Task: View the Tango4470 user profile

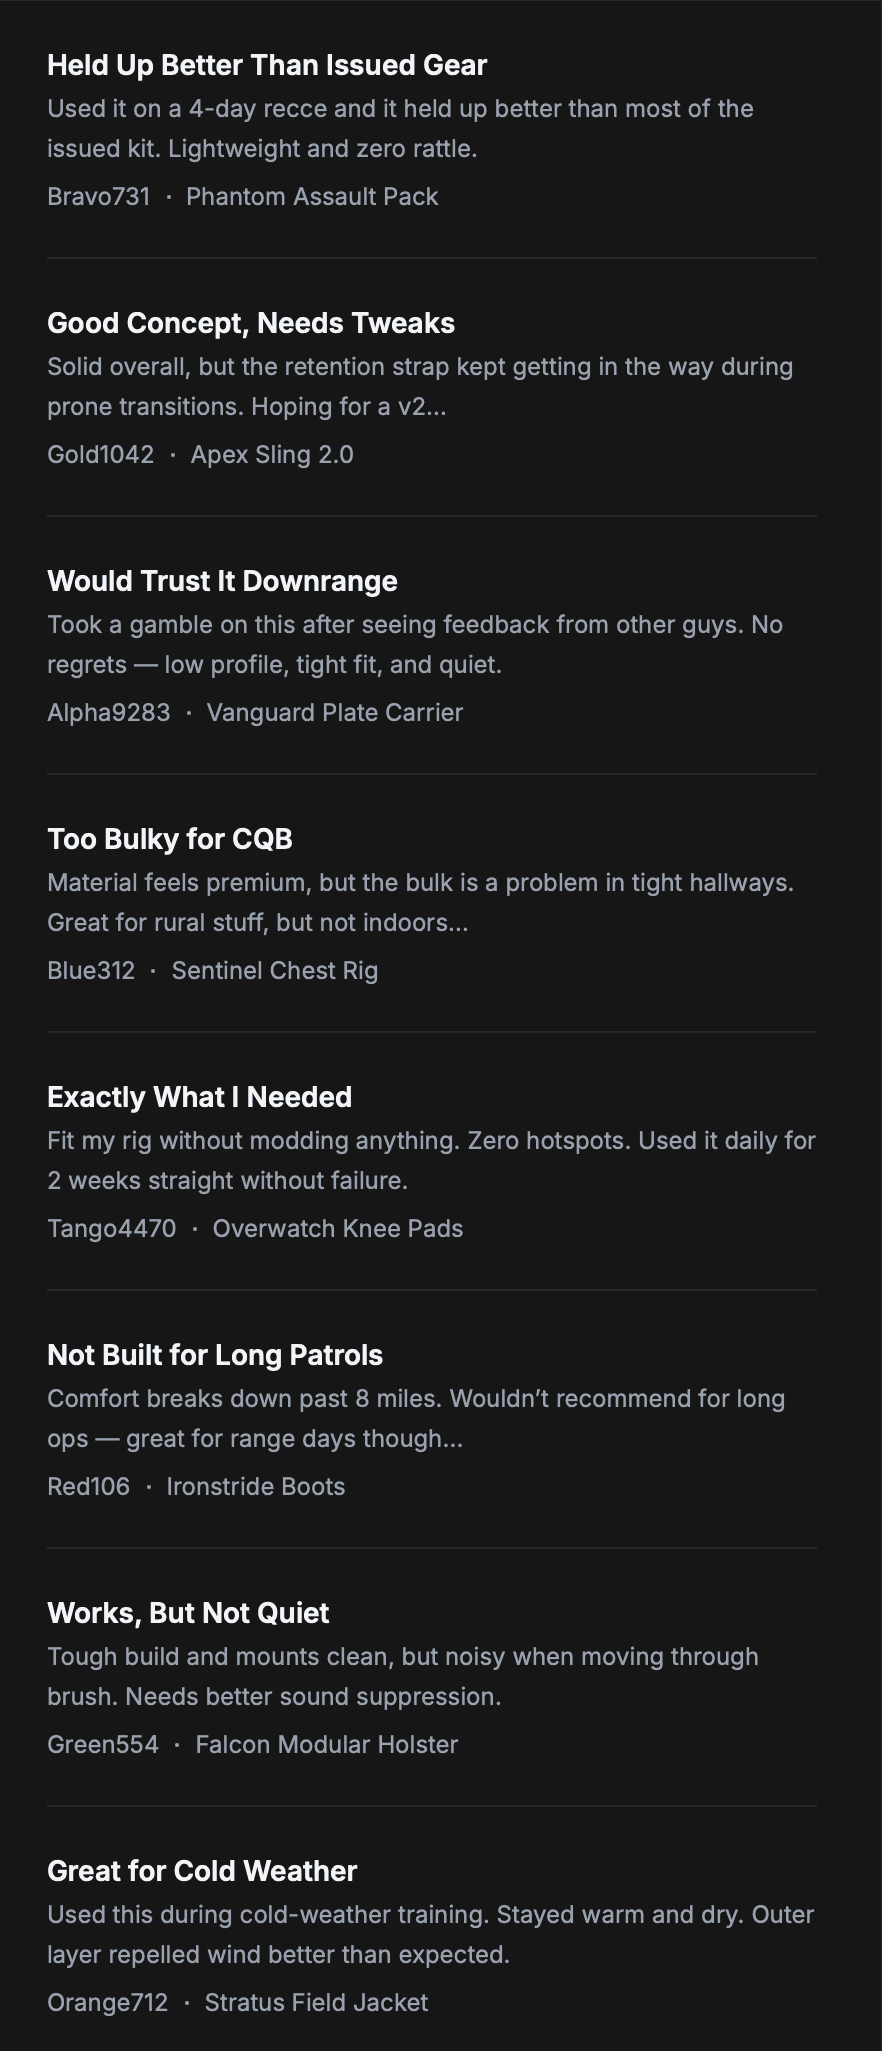Action: point(111,1228)
